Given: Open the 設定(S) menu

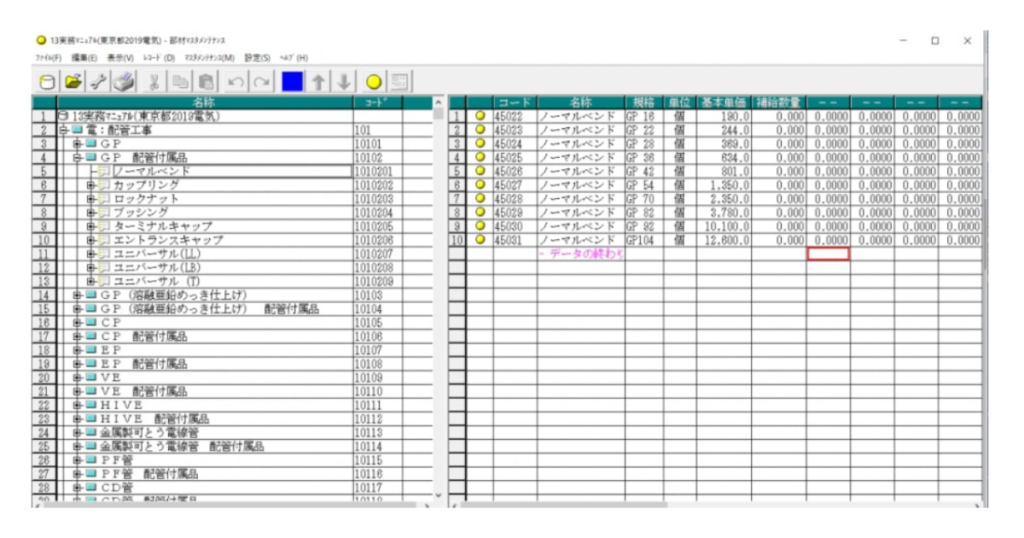Looking at the screenshot, I should 258,58.
